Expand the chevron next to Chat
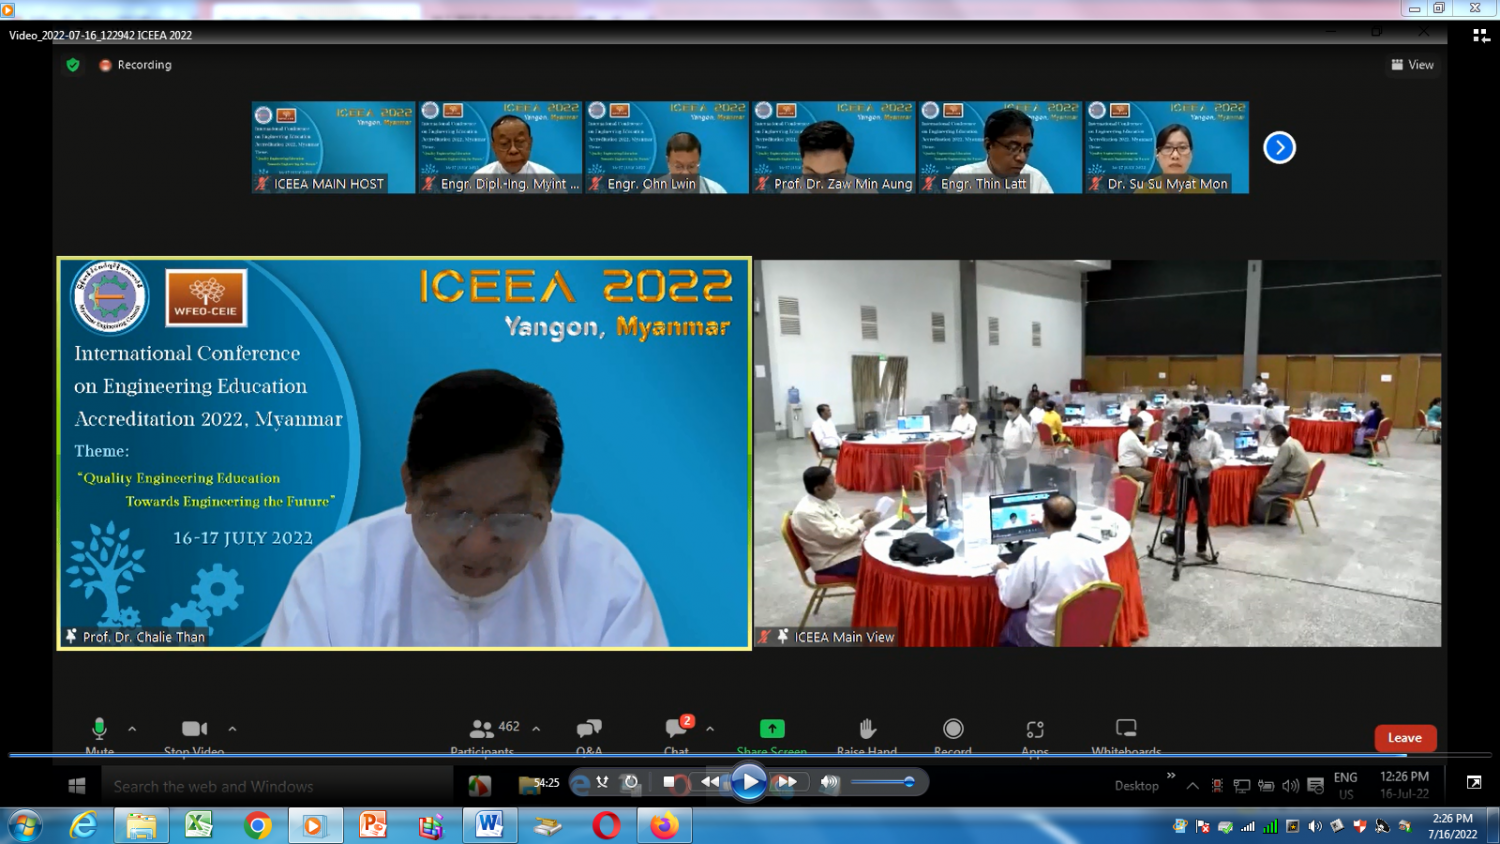This screenshot has height=844, width=1500. (x=710, y=729)
